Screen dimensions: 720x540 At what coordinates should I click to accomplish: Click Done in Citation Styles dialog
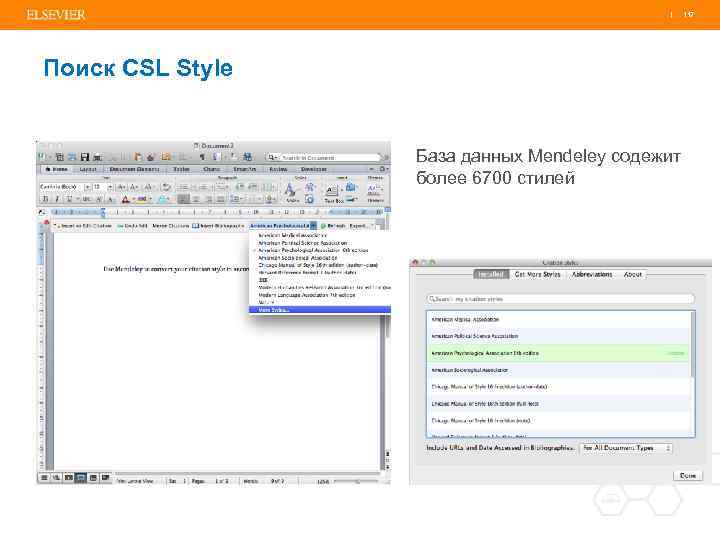tap(687, 476)
